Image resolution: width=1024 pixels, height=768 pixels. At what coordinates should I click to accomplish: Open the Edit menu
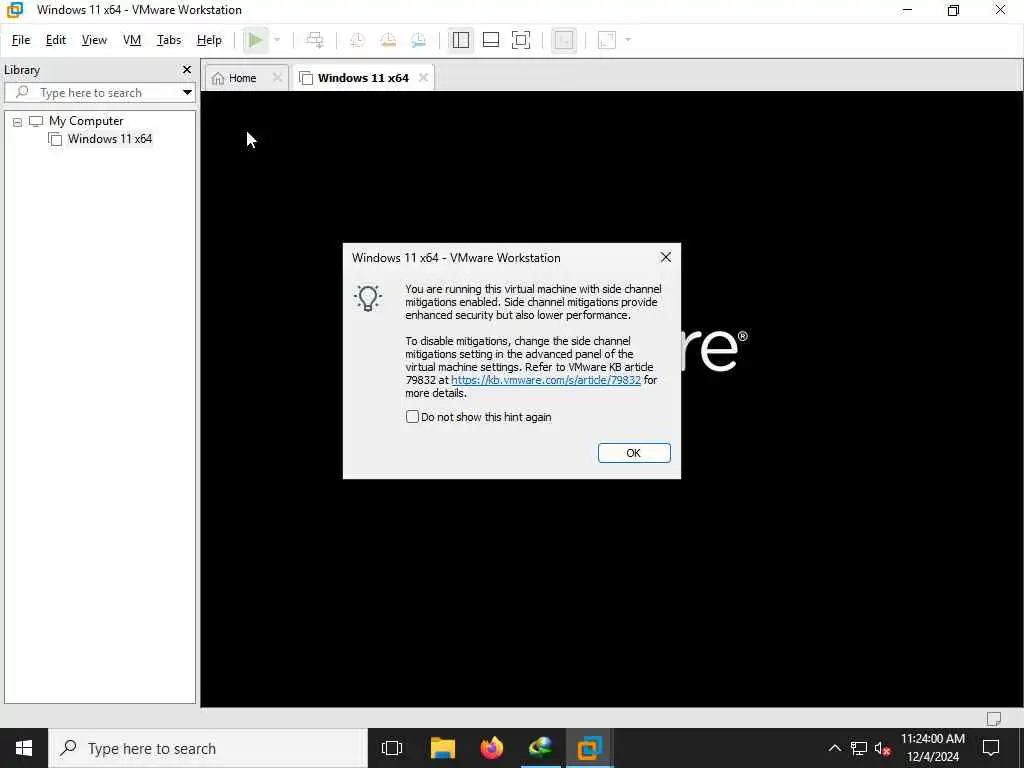56,40
